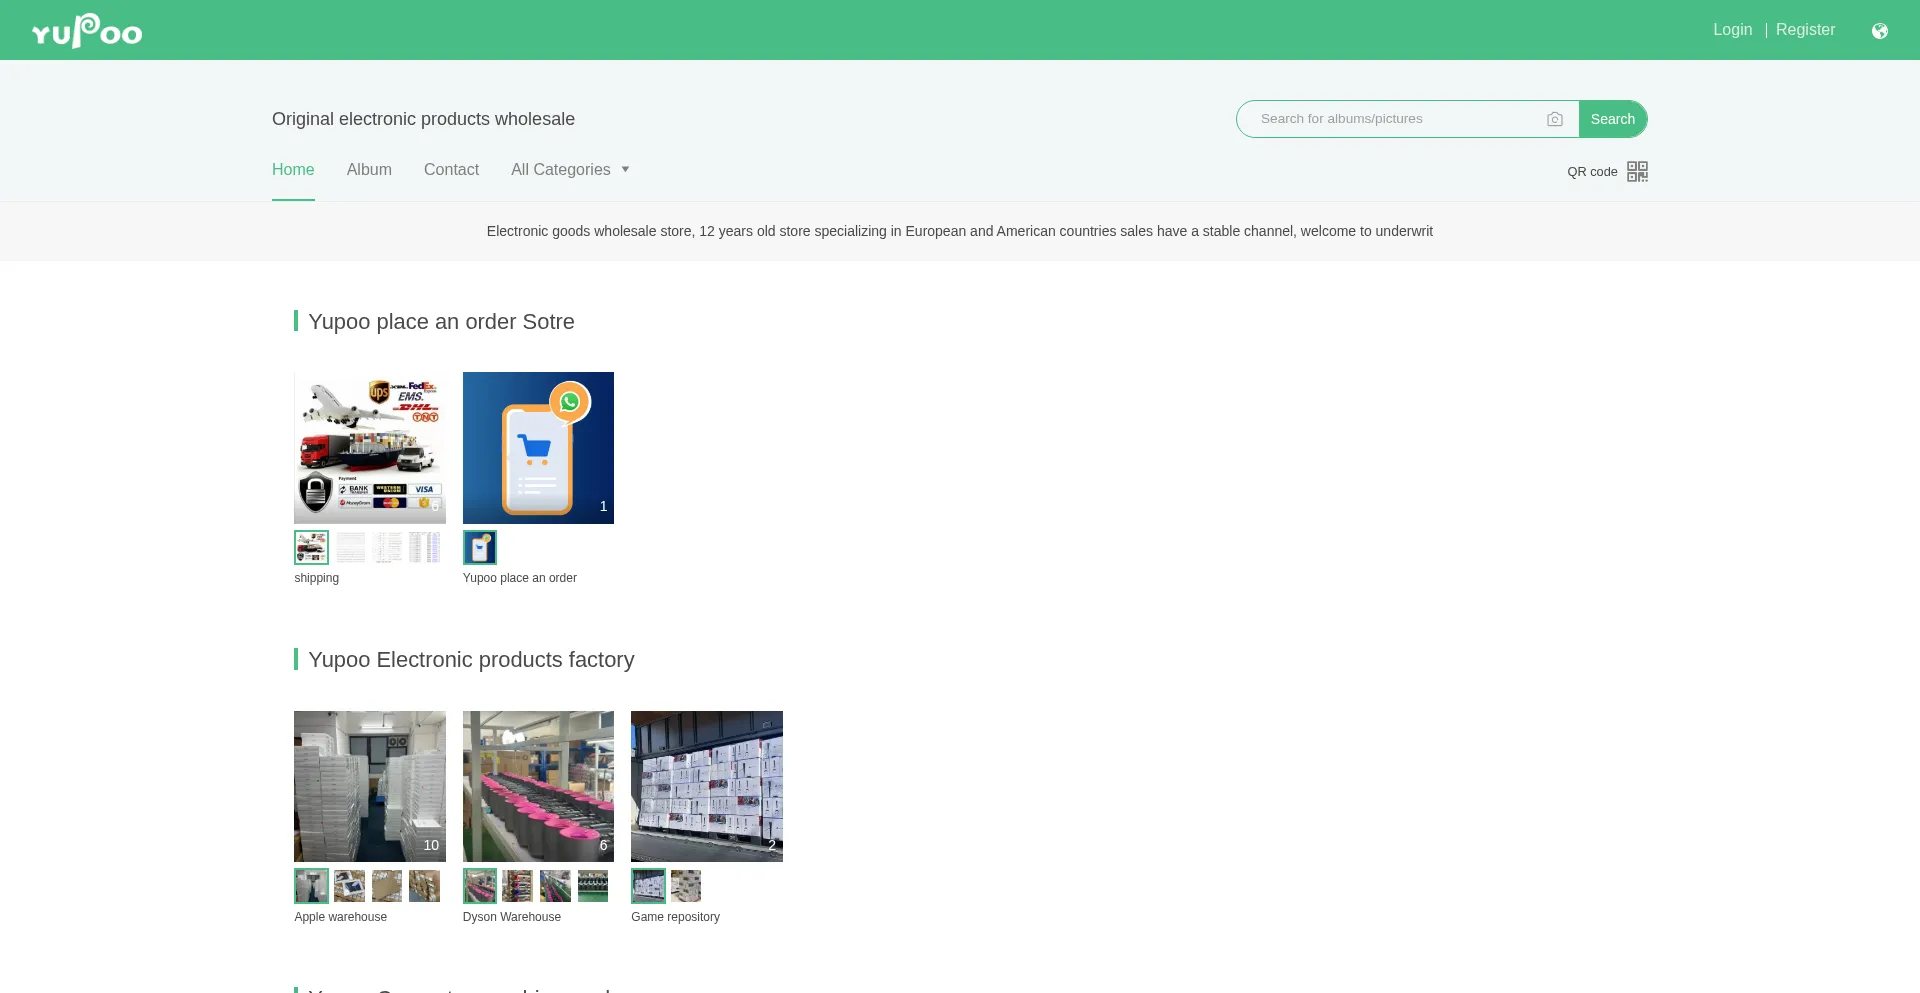1920x993 pixels.
Task: Select first small thumbnail under shipping album
Action: [x=311, y=547]
